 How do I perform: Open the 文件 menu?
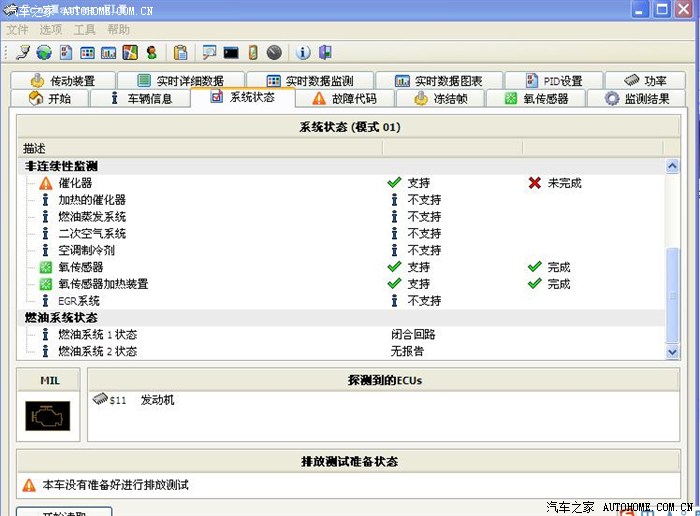tap(17, 30)
